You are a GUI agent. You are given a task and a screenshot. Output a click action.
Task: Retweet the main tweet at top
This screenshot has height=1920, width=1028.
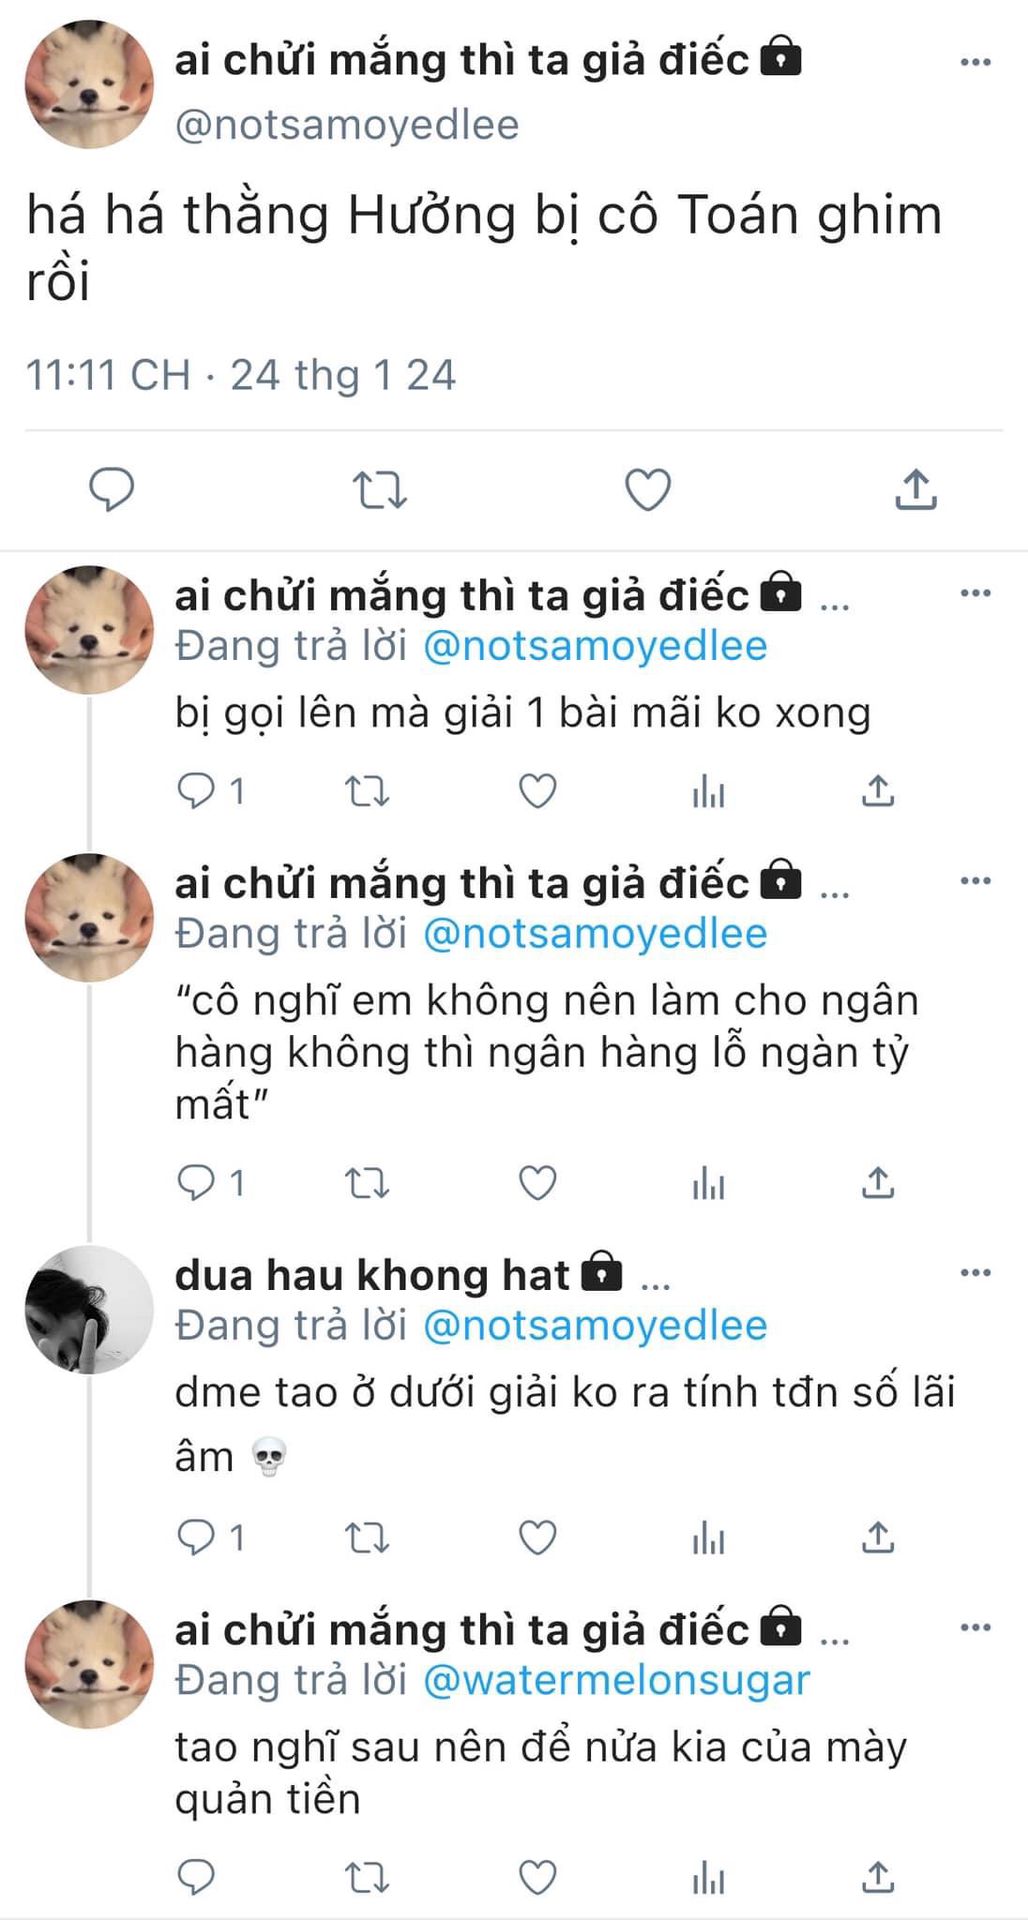point(379,490)
